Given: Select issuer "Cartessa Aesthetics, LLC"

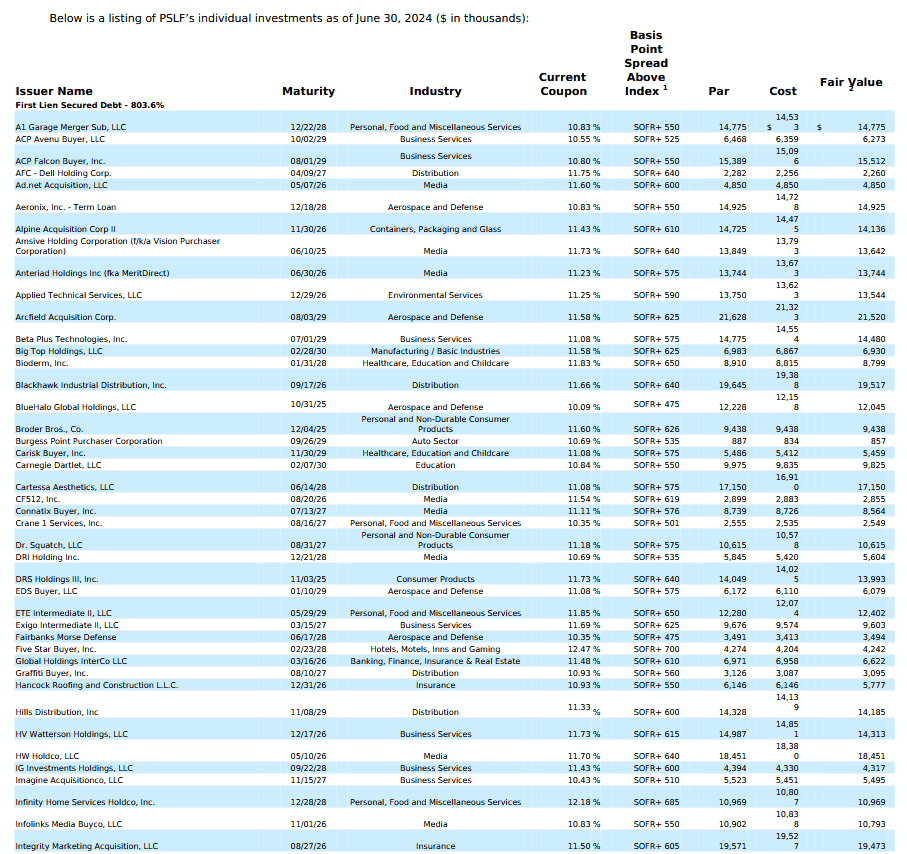Looking at the screenshot, I should tap(65, 488).
